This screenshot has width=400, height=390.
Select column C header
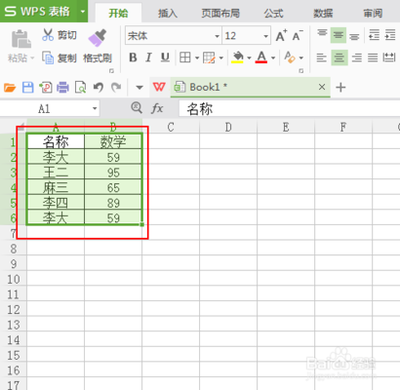coord(171,127)
